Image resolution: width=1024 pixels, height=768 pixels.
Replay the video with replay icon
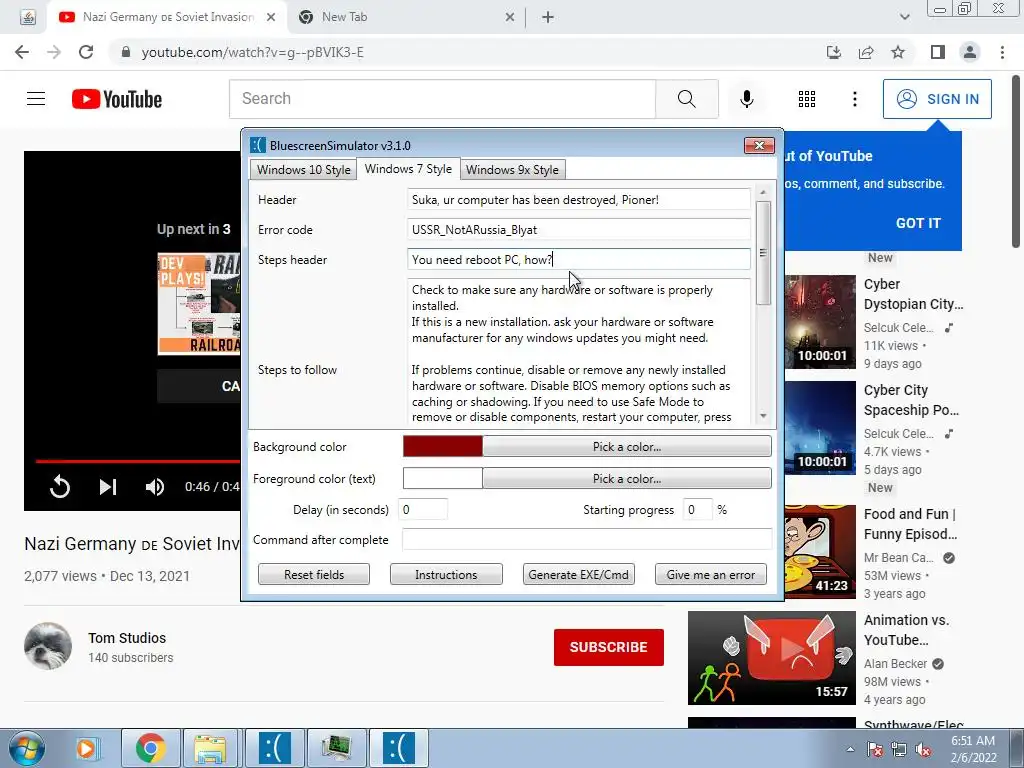[x=59, y=487]
